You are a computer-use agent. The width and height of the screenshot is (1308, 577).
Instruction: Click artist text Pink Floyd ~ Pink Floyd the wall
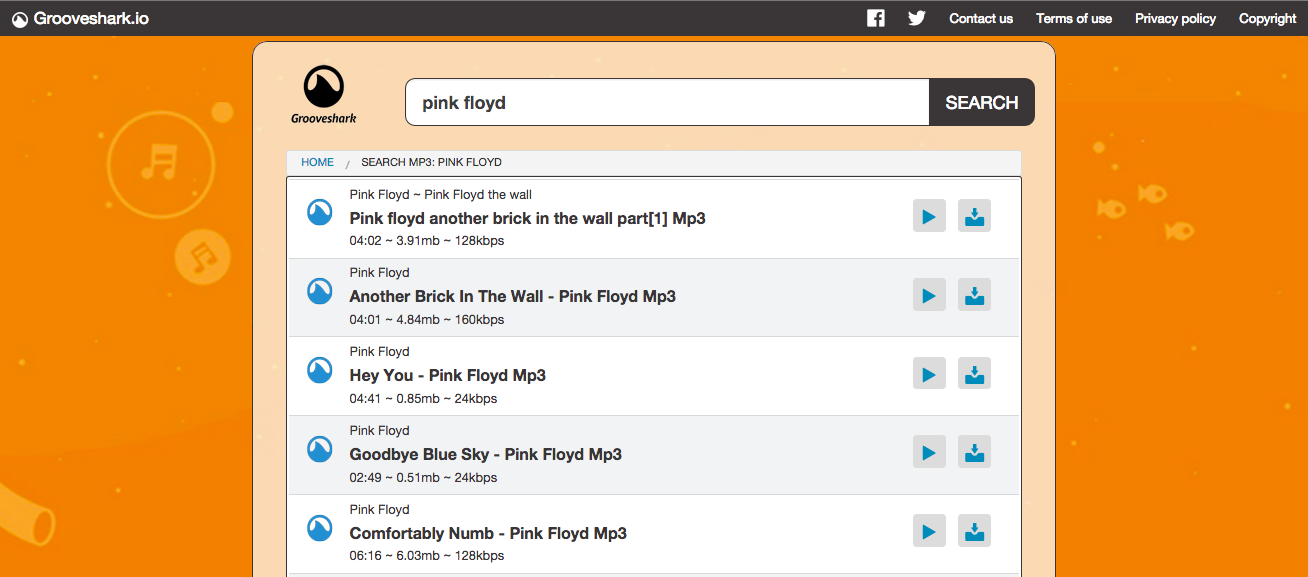click(440, 195)
